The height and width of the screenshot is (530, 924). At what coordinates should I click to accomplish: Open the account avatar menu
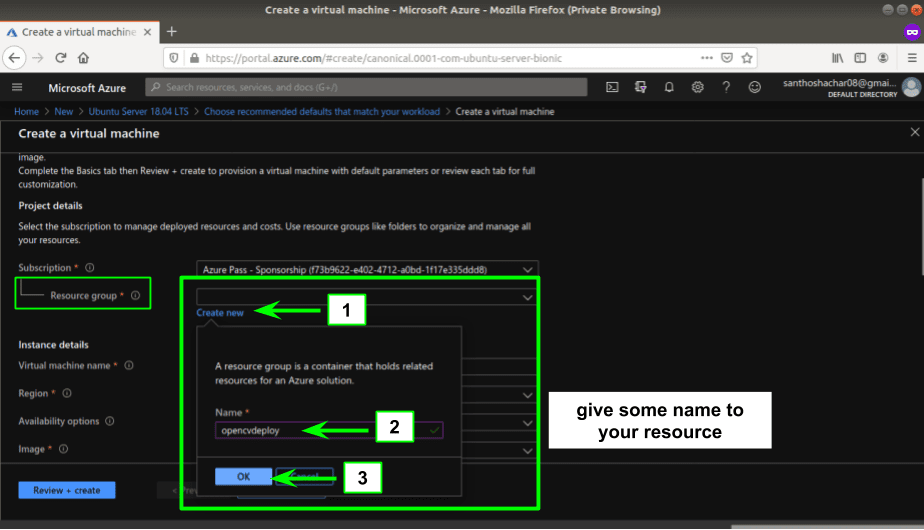click(x=912, y=87)
